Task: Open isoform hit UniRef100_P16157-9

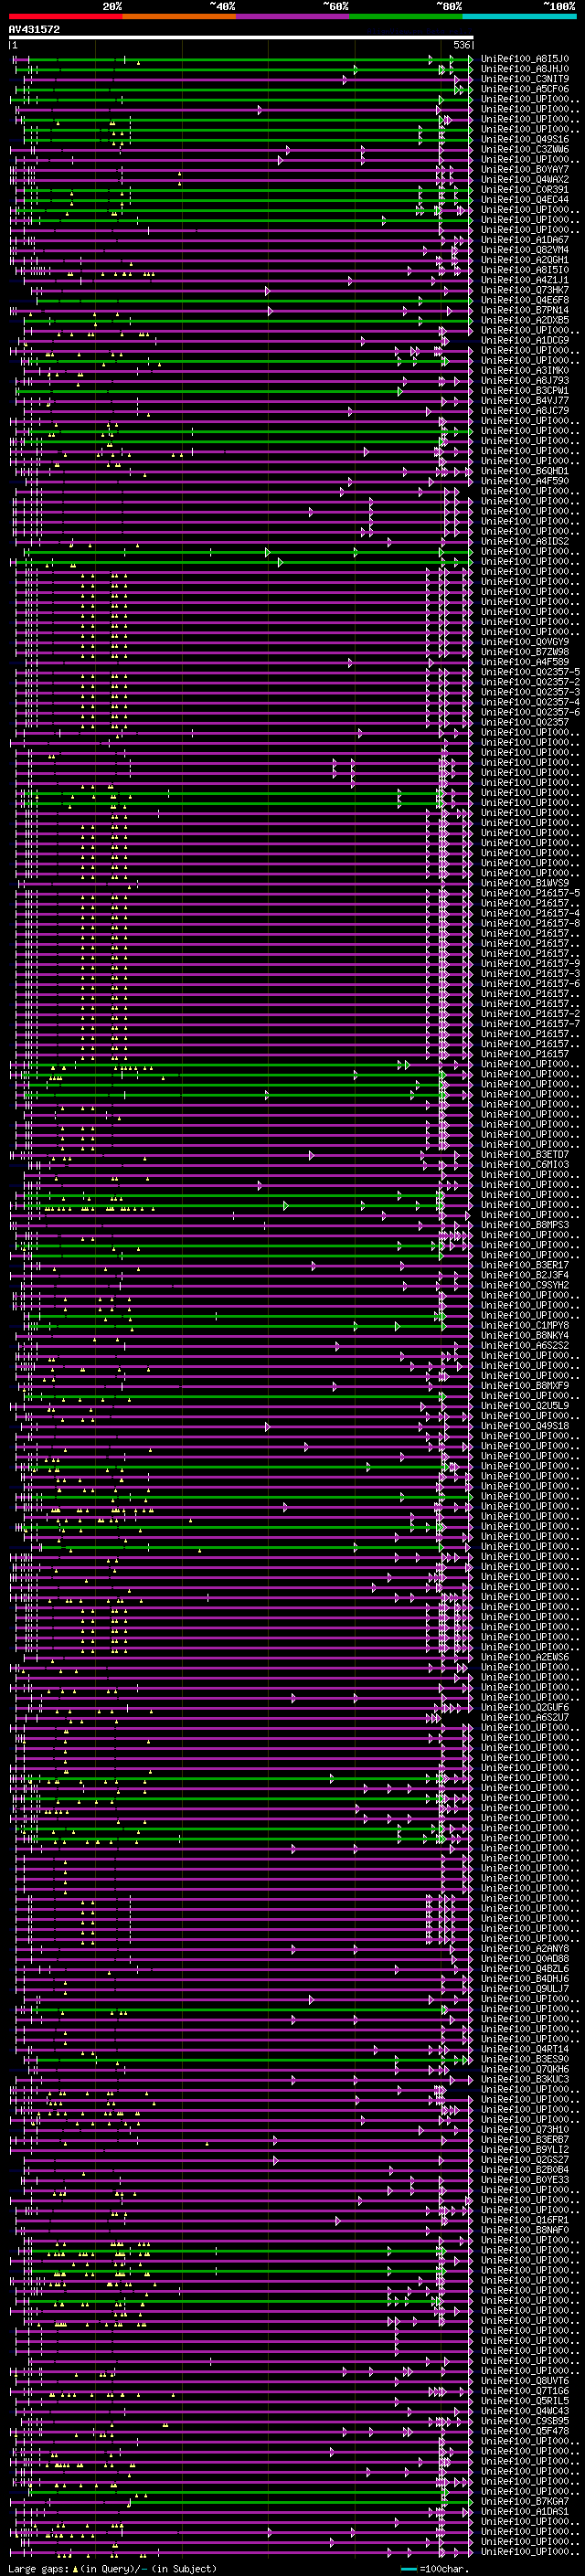Action: pyautogui.click(x=530, y=963)
